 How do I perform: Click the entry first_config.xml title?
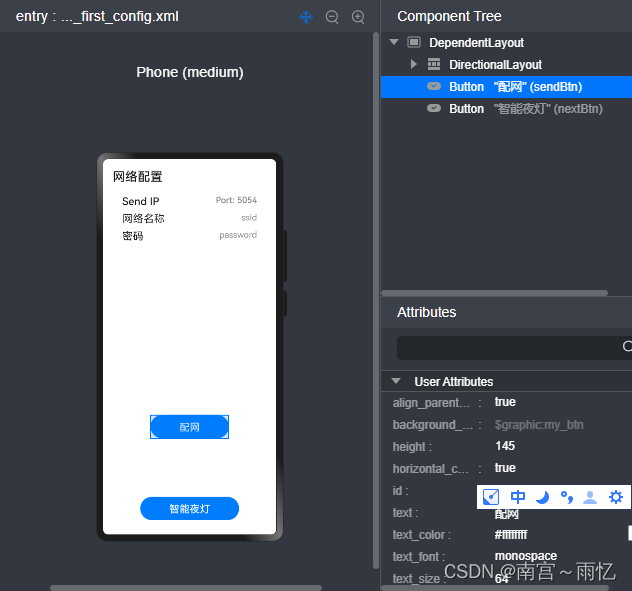click(97, 17)
